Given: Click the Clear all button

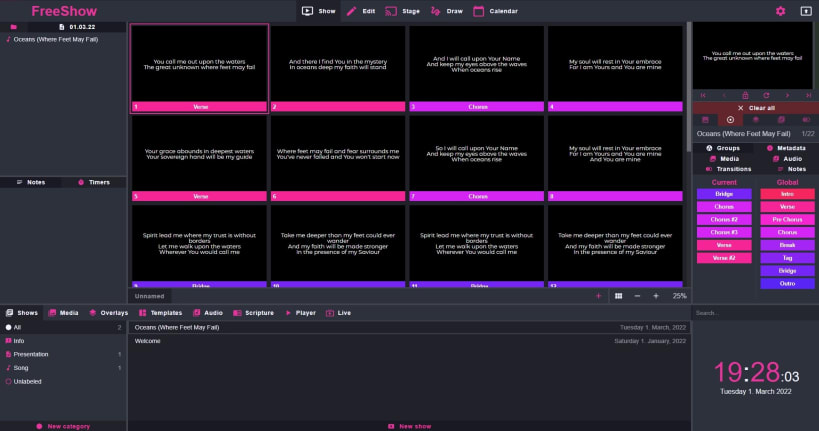Looking at the screenshot, I should [756, 108].
